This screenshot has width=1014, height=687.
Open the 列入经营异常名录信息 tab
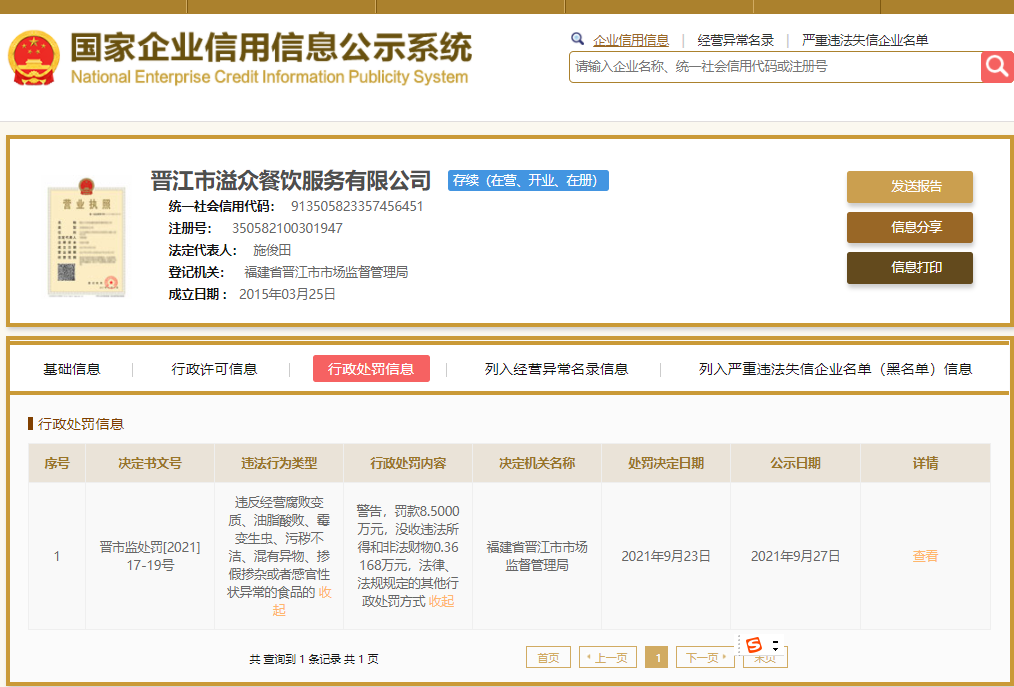pos(556,369)
